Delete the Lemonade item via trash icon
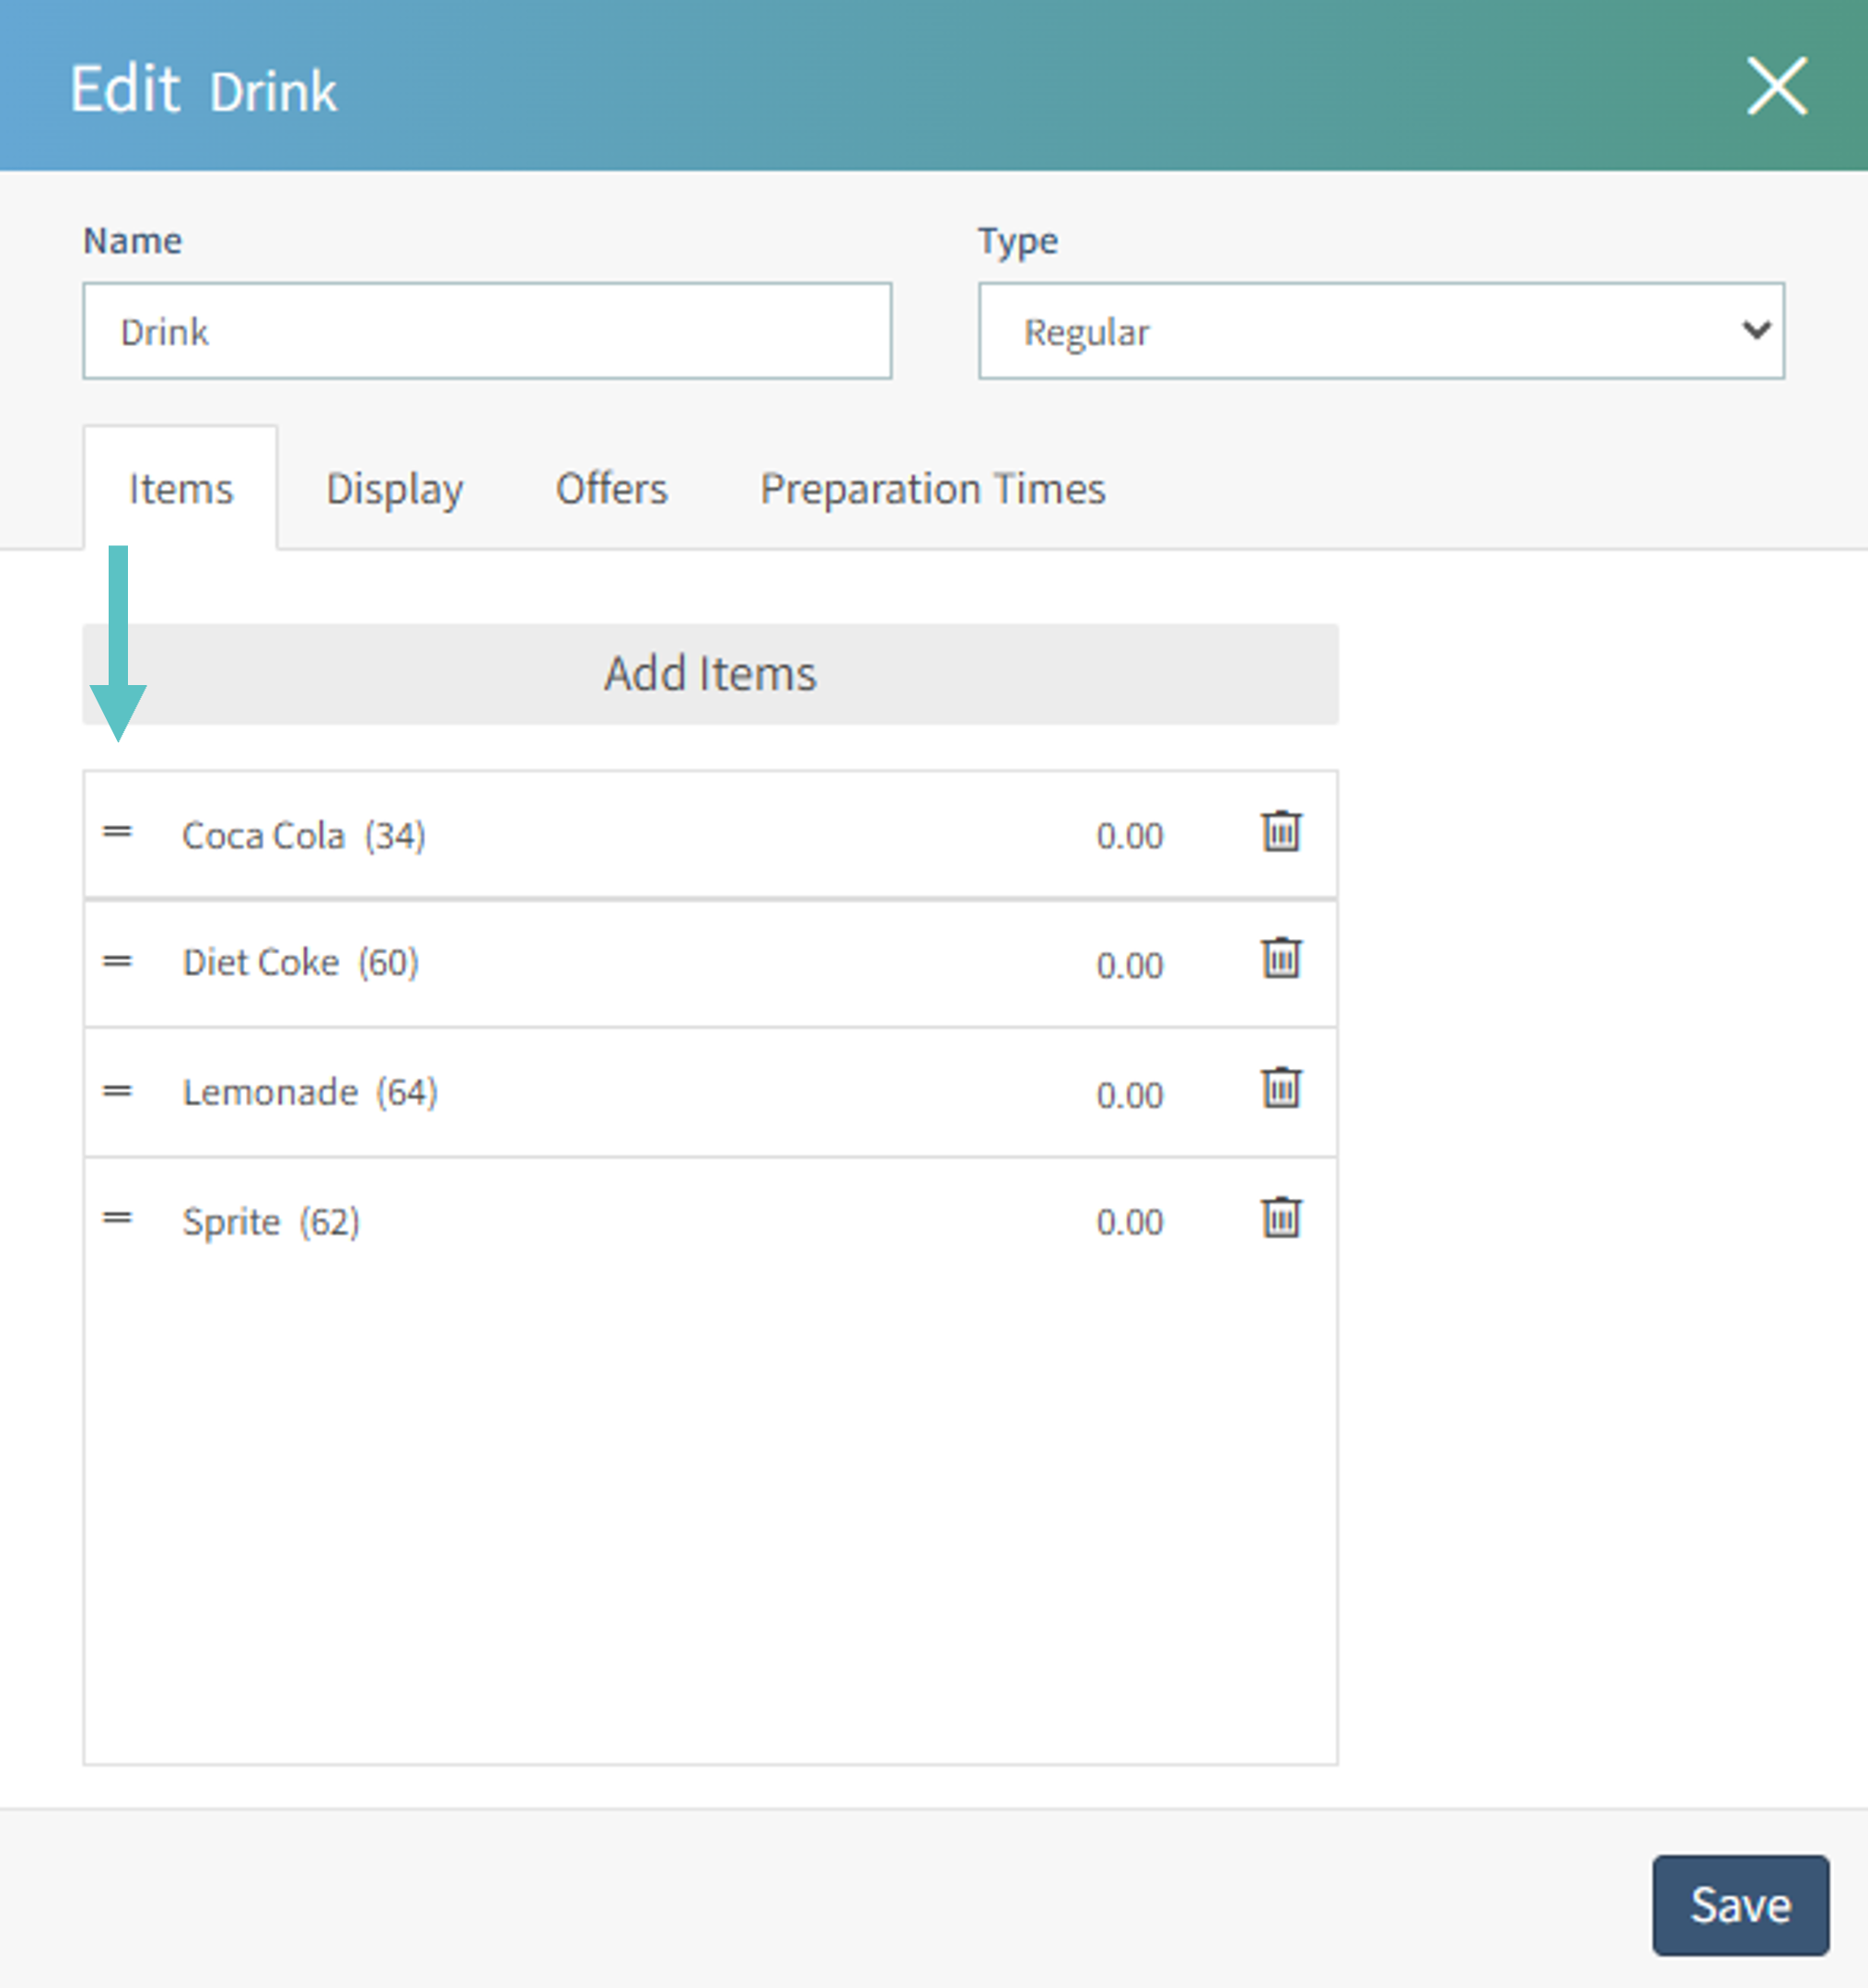Image resolution: width=1868 pixels, height=1988 pixels. 1279,1087
